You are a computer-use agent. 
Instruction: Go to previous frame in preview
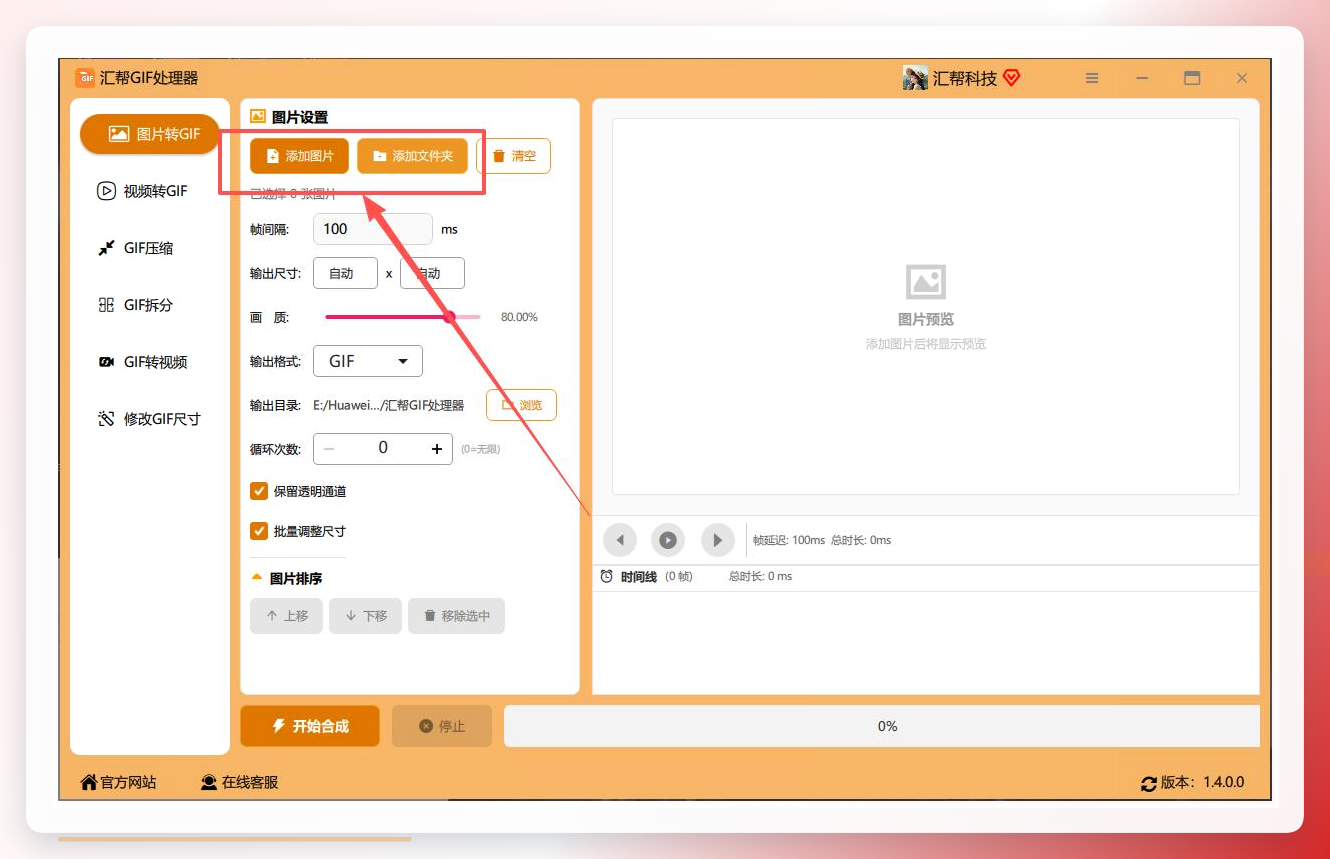point(620,541)
